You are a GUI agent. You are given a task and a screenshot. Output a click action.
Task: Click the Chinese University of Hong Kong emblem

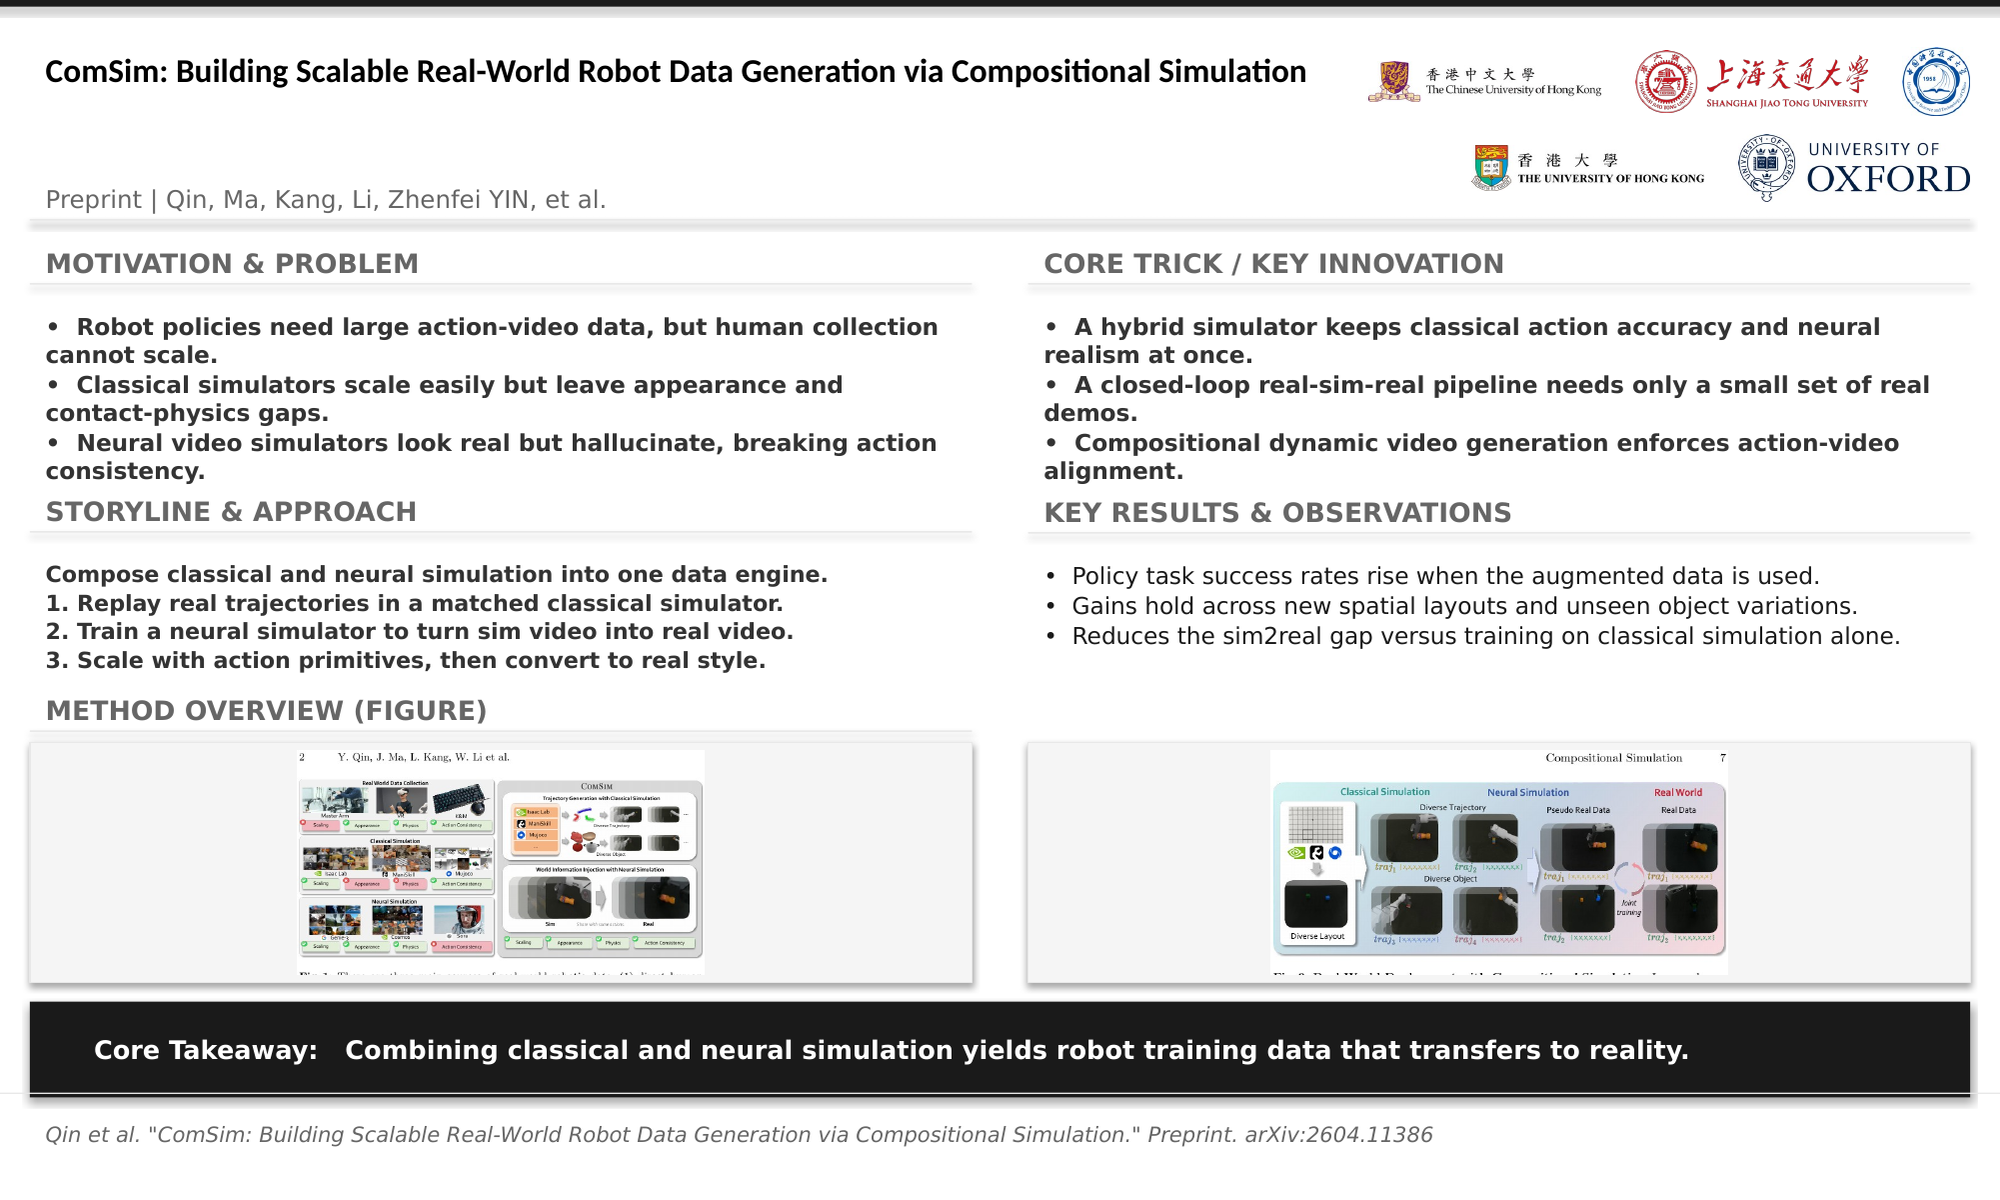pyautogui.click(x=1394, y=82)
